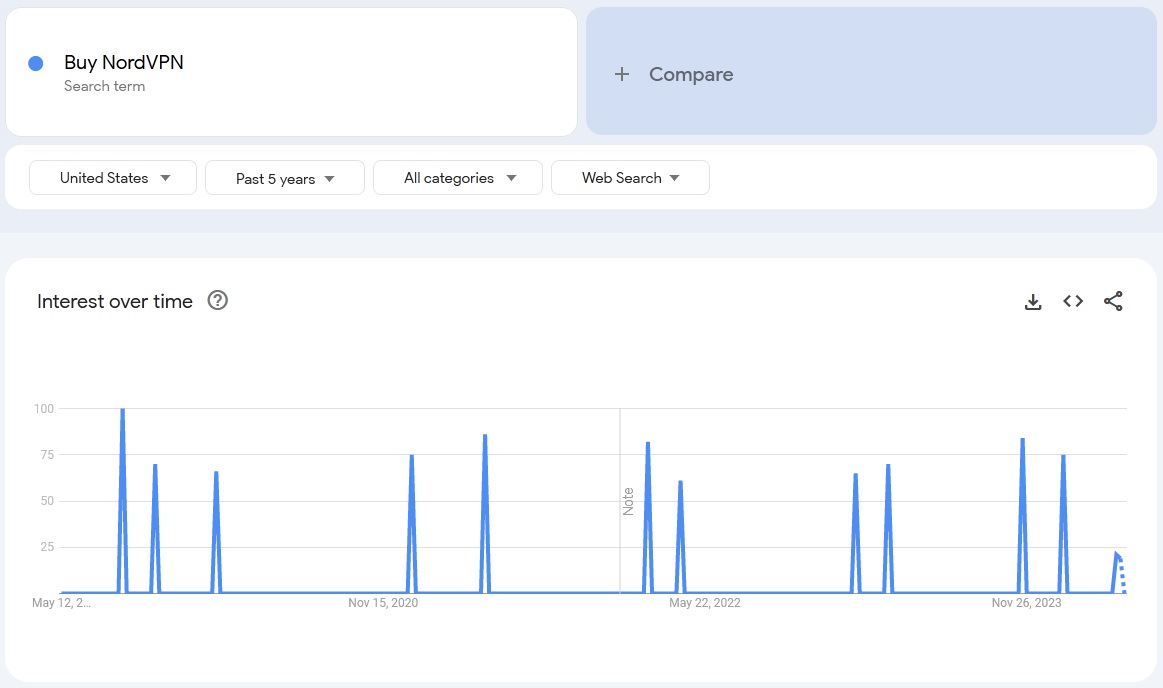Click the blue dot beside Buy NordVPN
This screenshot has height=688, width=1163.
point(36,64)
